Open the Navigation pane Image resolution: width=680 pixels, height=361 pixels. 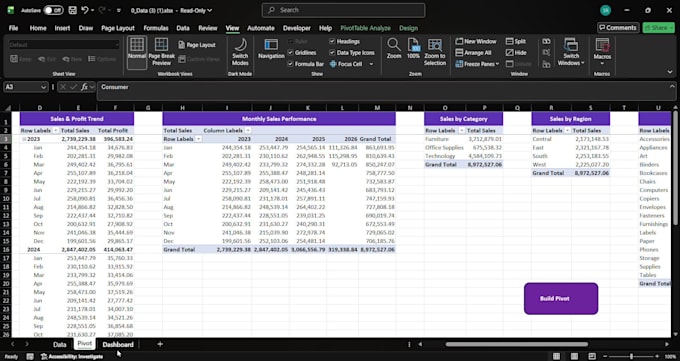(x=271, y=49)
